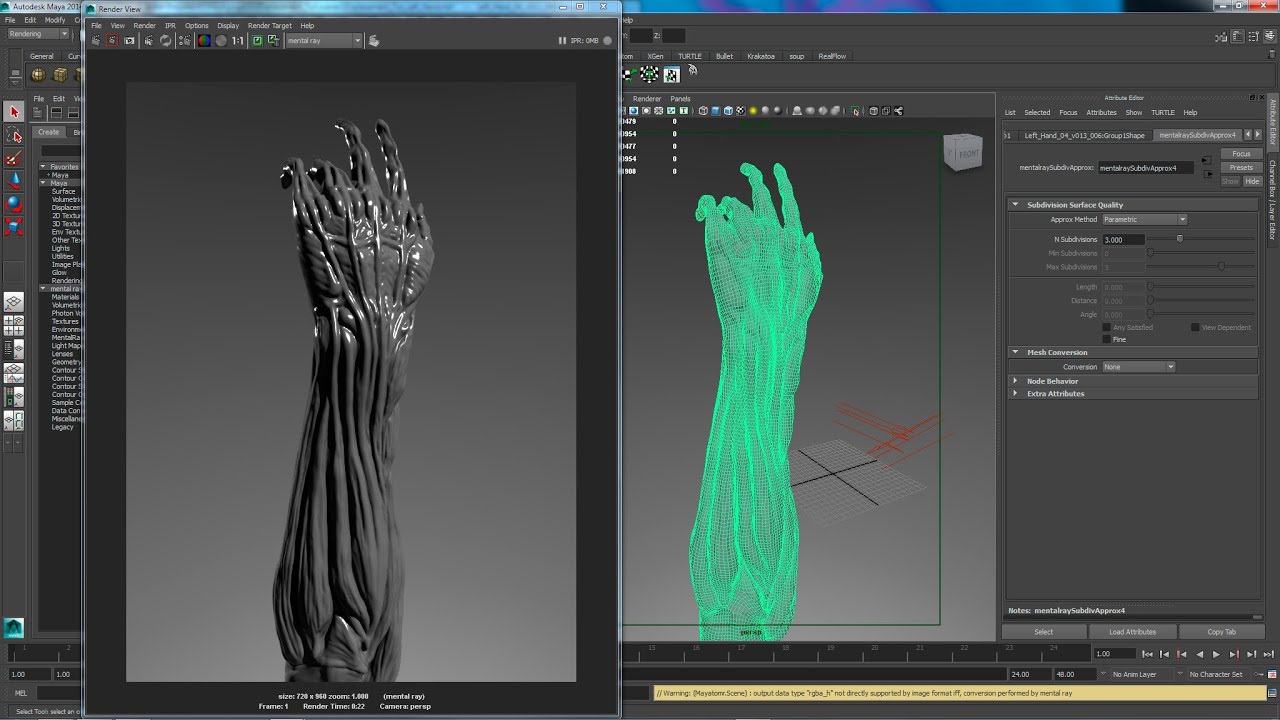Click the Copy Tab button
The image size is (1280, 720).
pos(1221,632)
